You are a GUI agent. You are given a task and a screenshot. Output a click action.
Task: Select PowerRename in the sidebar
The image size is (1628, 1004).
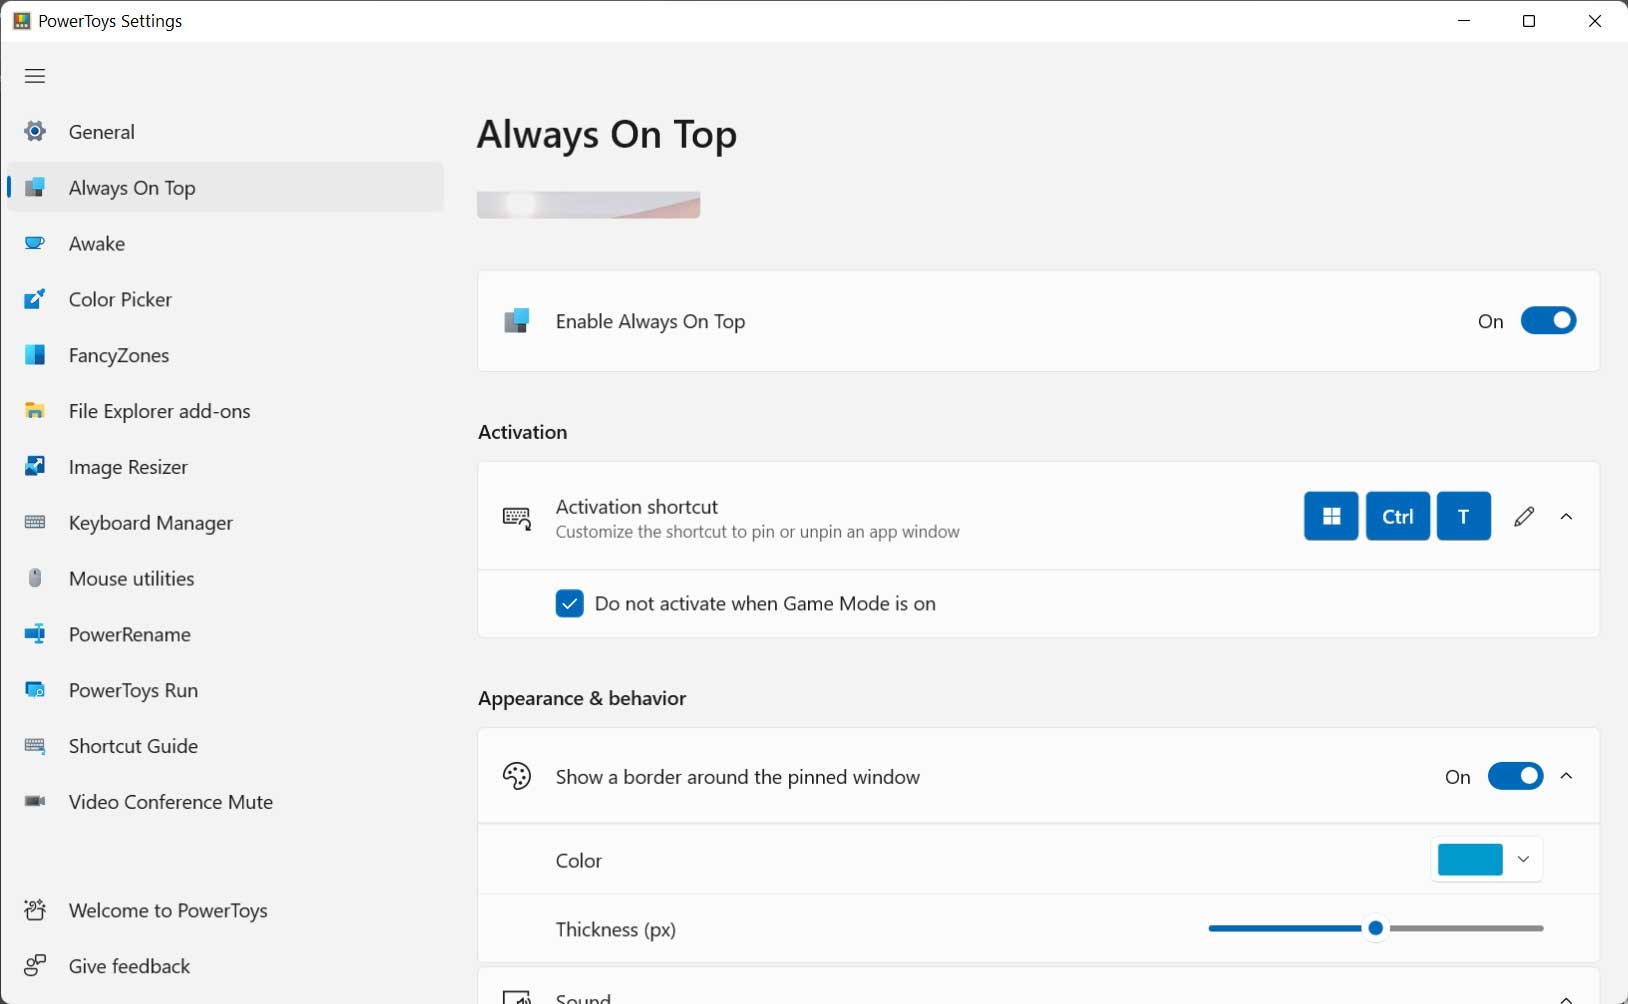[225, 634]
